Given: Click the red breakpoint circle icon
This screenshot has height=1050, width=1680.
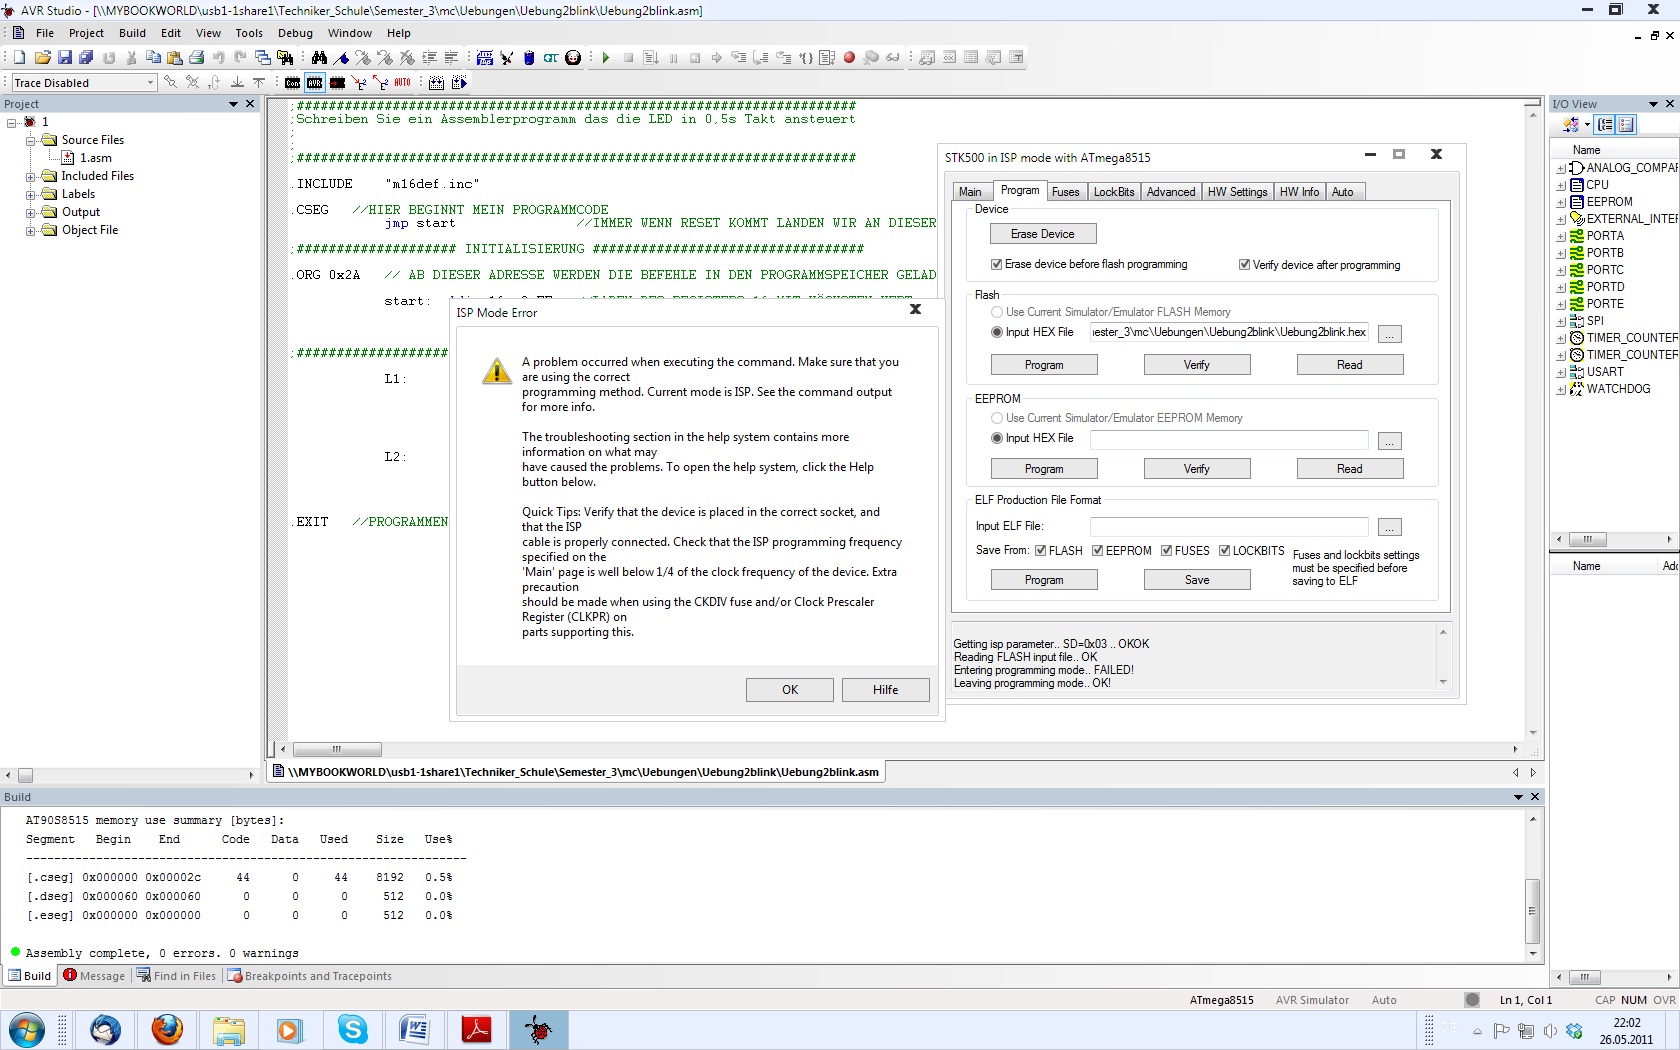Looking at the screenshot, I should click(849, 58).
